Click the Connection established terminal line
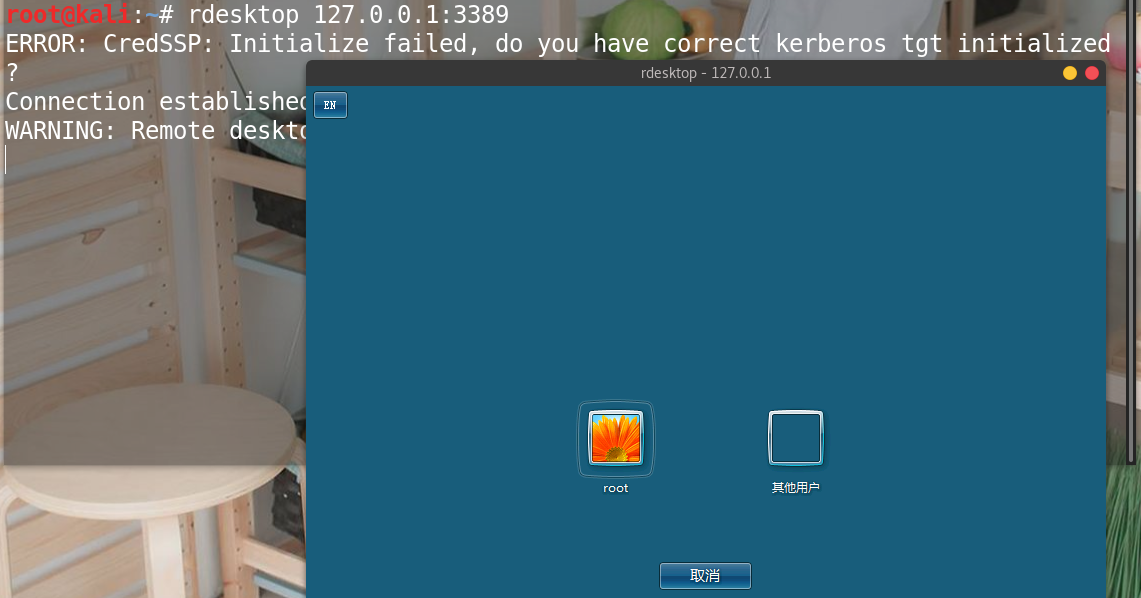This screenshot has width=1141, height=598. (x=156, y=102)
